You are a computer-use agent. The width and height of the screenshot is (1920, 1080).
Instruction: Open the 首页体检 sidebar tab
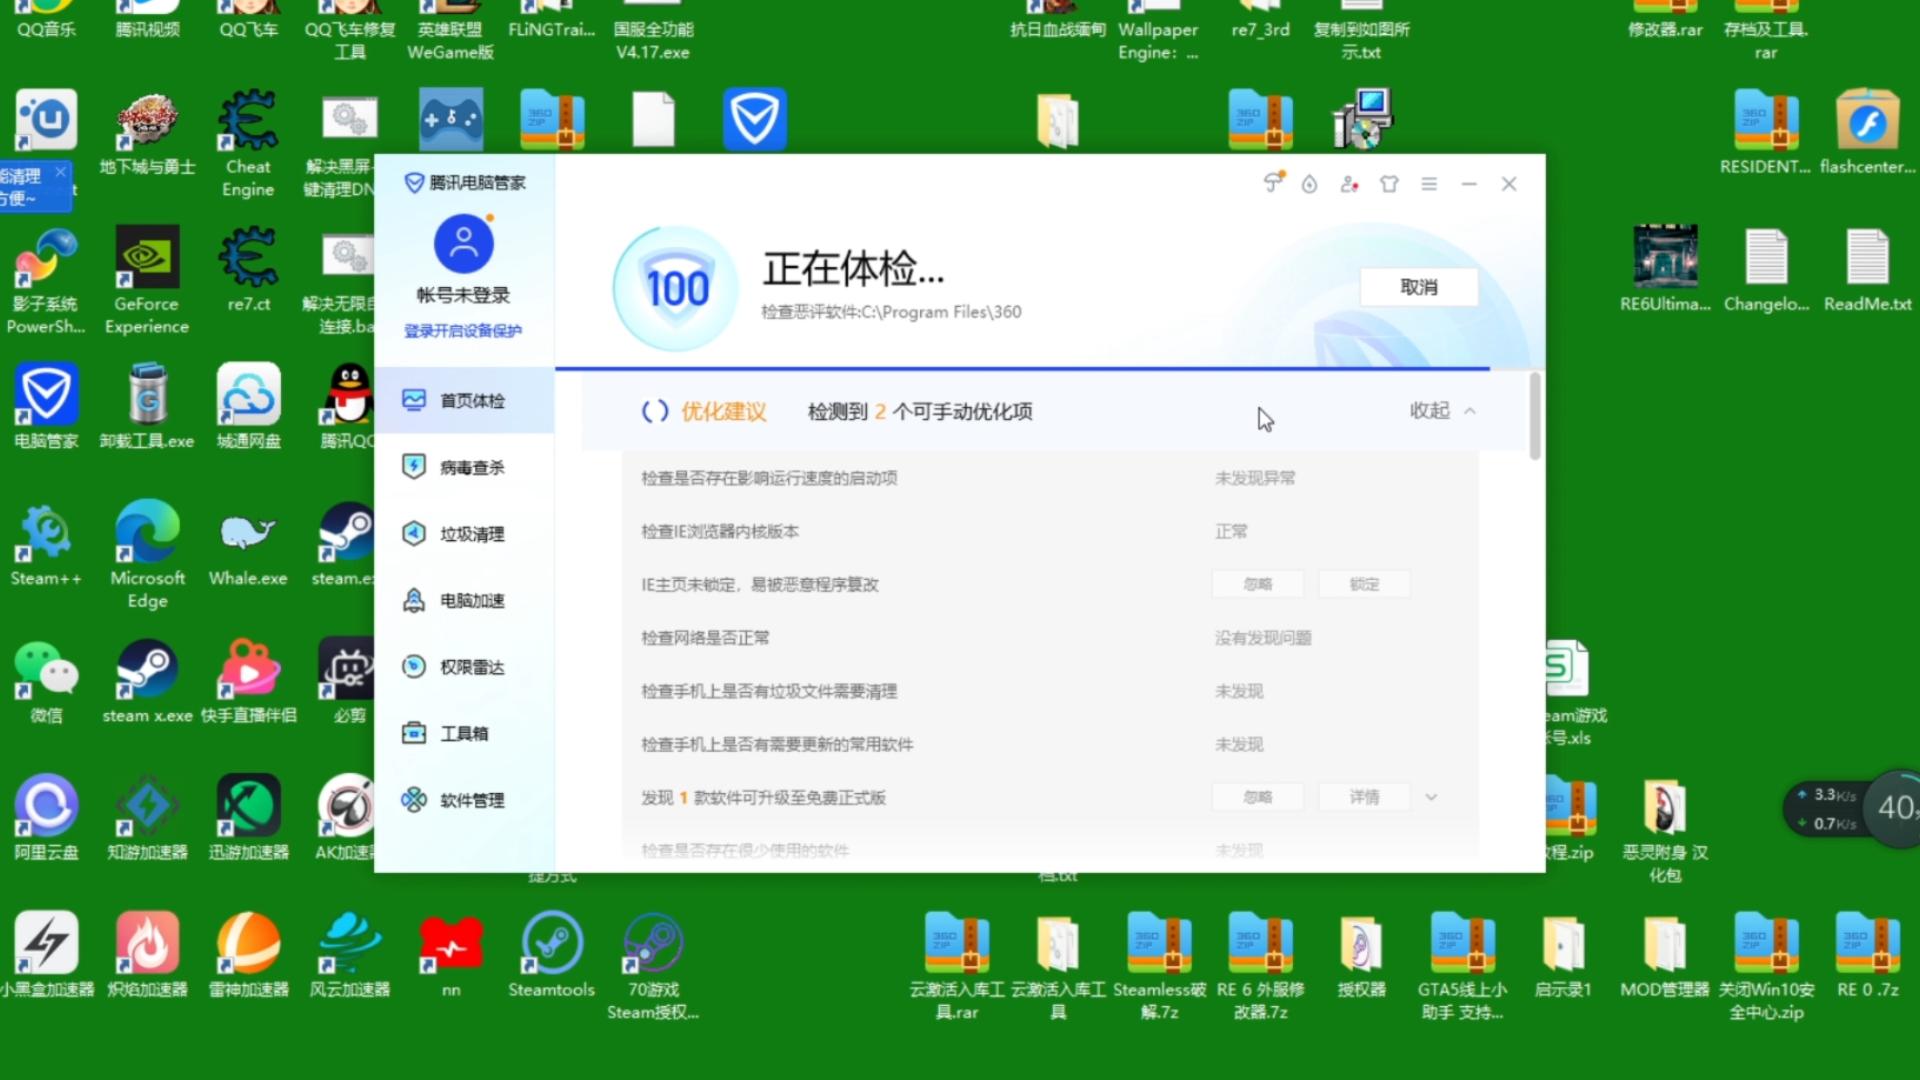(464, 400)
